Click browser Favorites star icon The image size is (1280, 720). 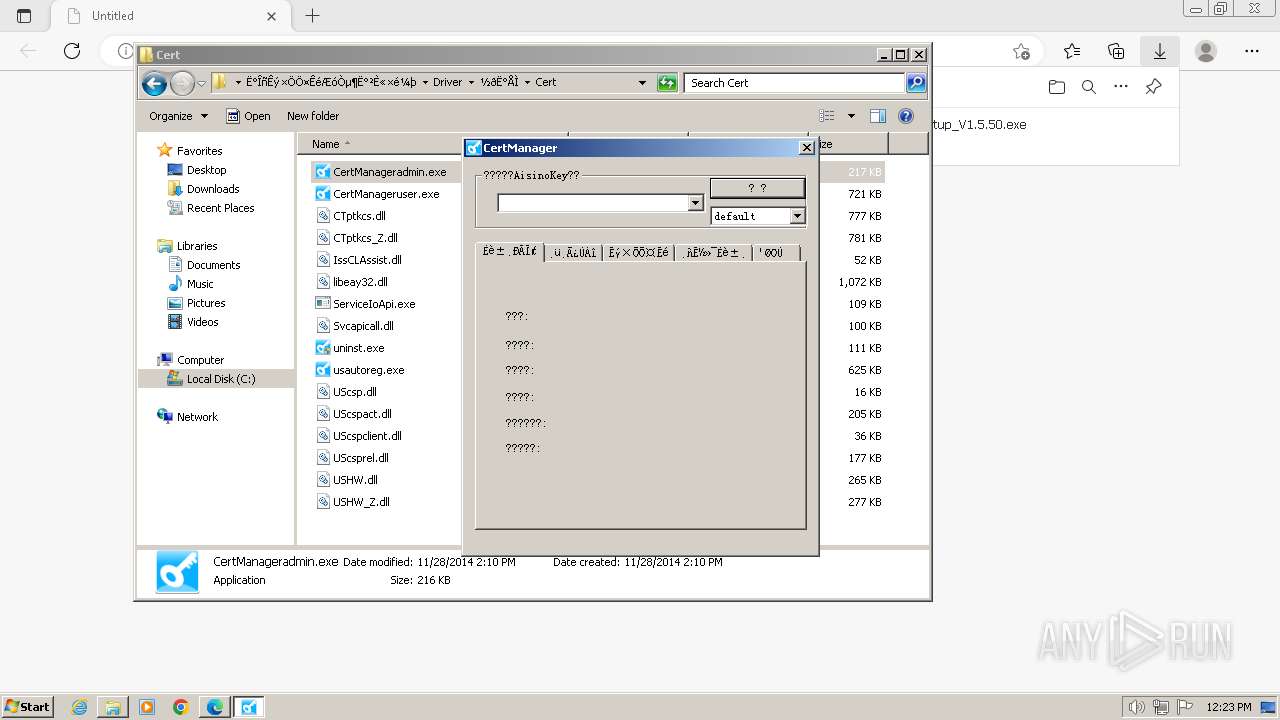[1072, 51]
